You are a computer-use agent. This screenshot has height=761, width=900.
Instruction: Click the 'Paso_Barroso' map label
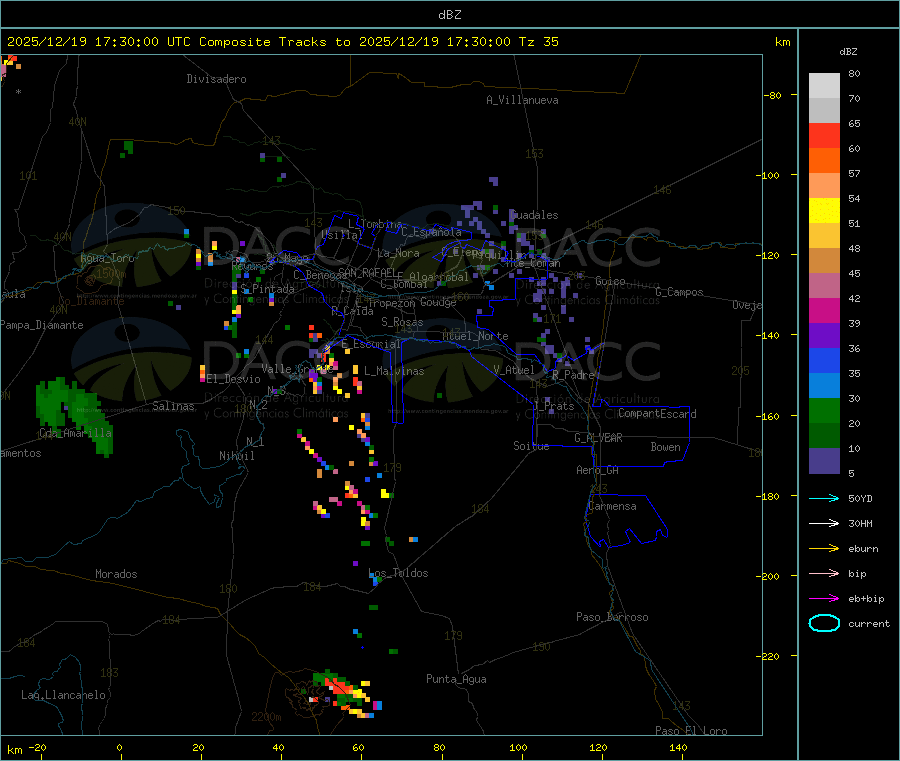(612, 617)
